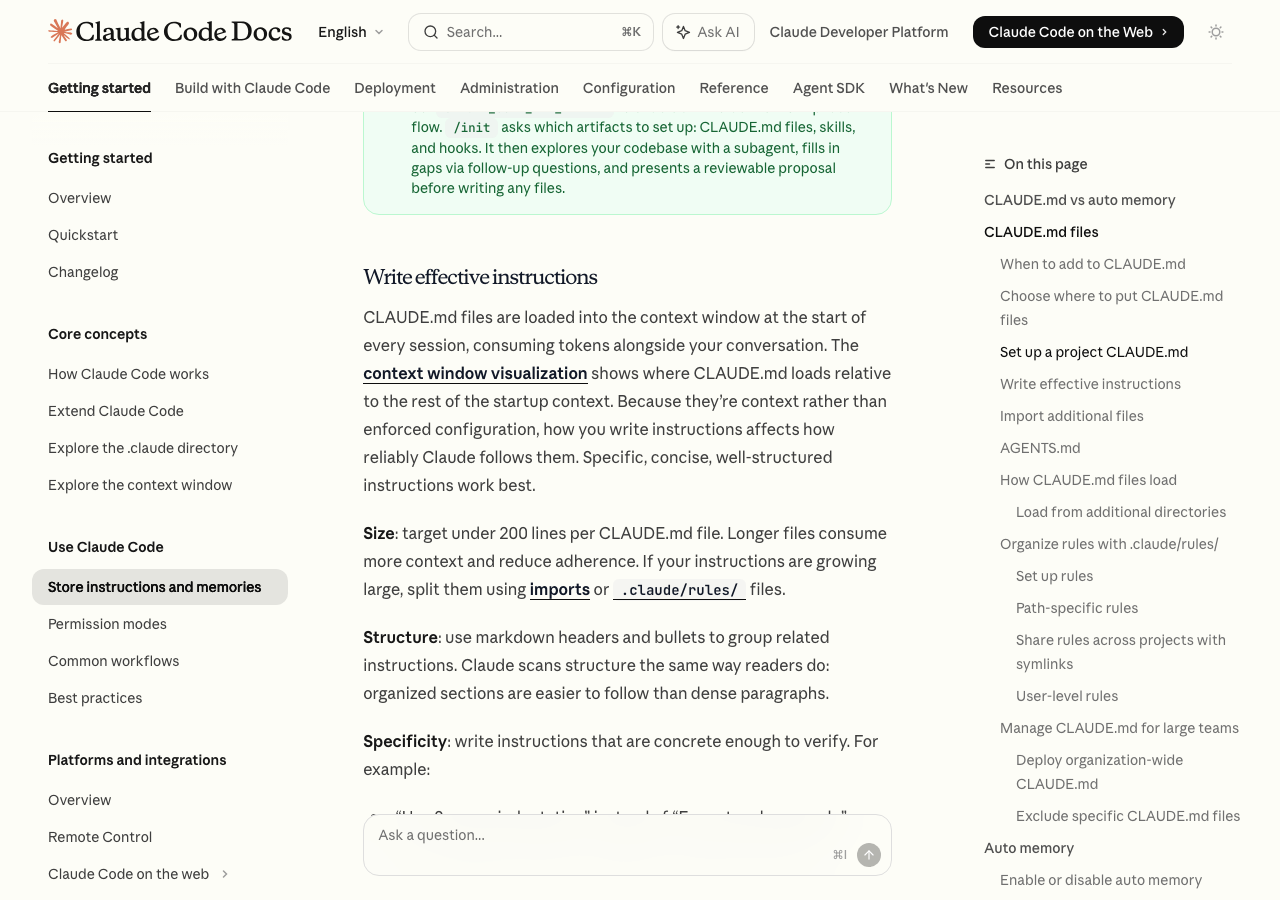Image resolution: width=1280 pixels, height=900 pixels.
Task: Open Explore the context window page
Action: [140, 485]
